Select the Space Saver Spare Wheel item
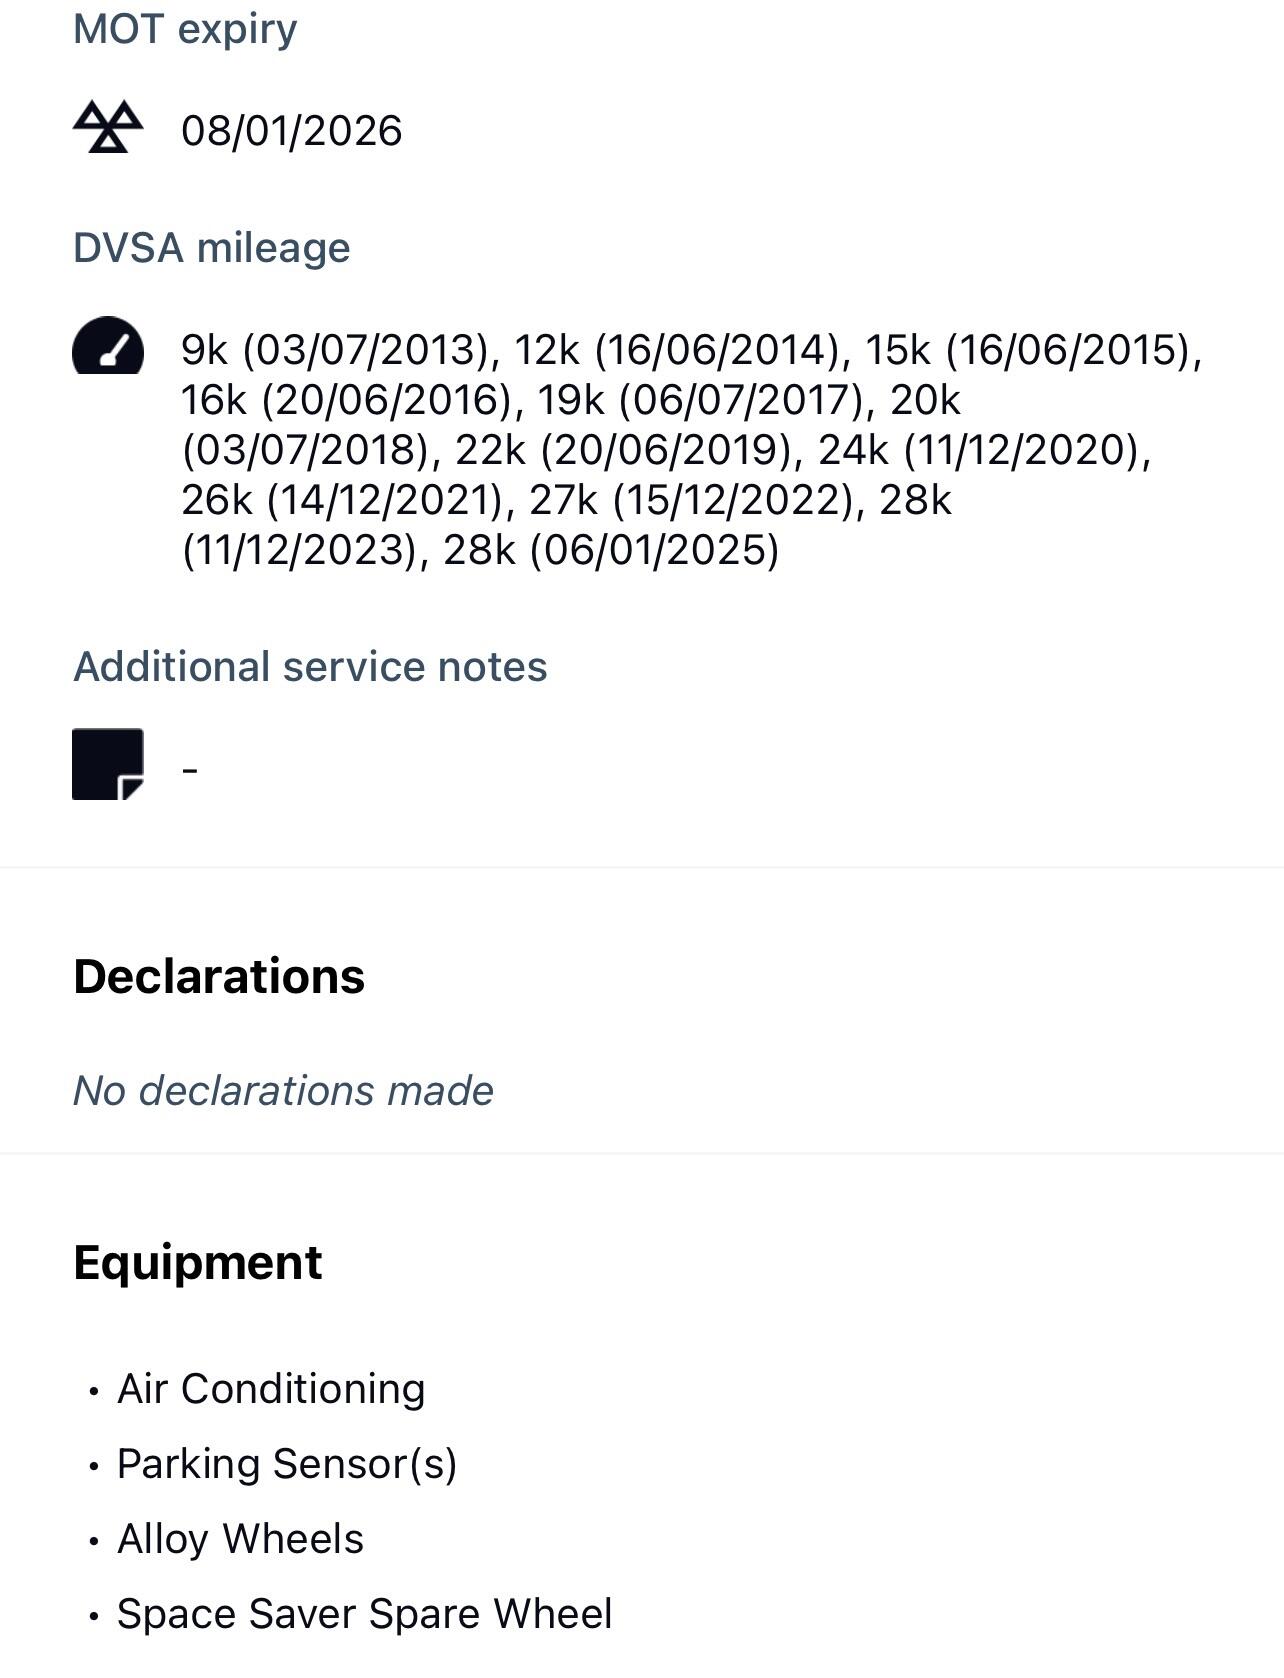Image resolution: width=1284 pixels, height=1678 pixels. click(x=364, y=1614)
